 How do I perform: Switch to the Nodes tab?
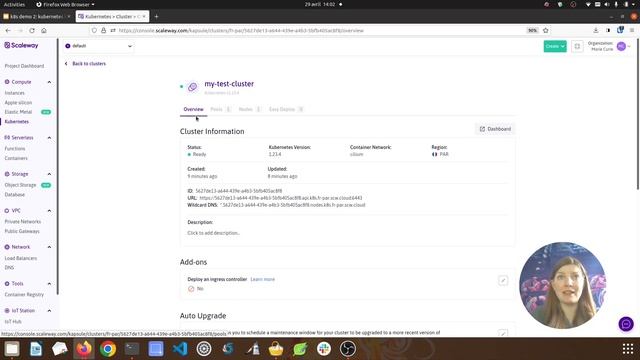pyautogui.click(x=249, y=109)
